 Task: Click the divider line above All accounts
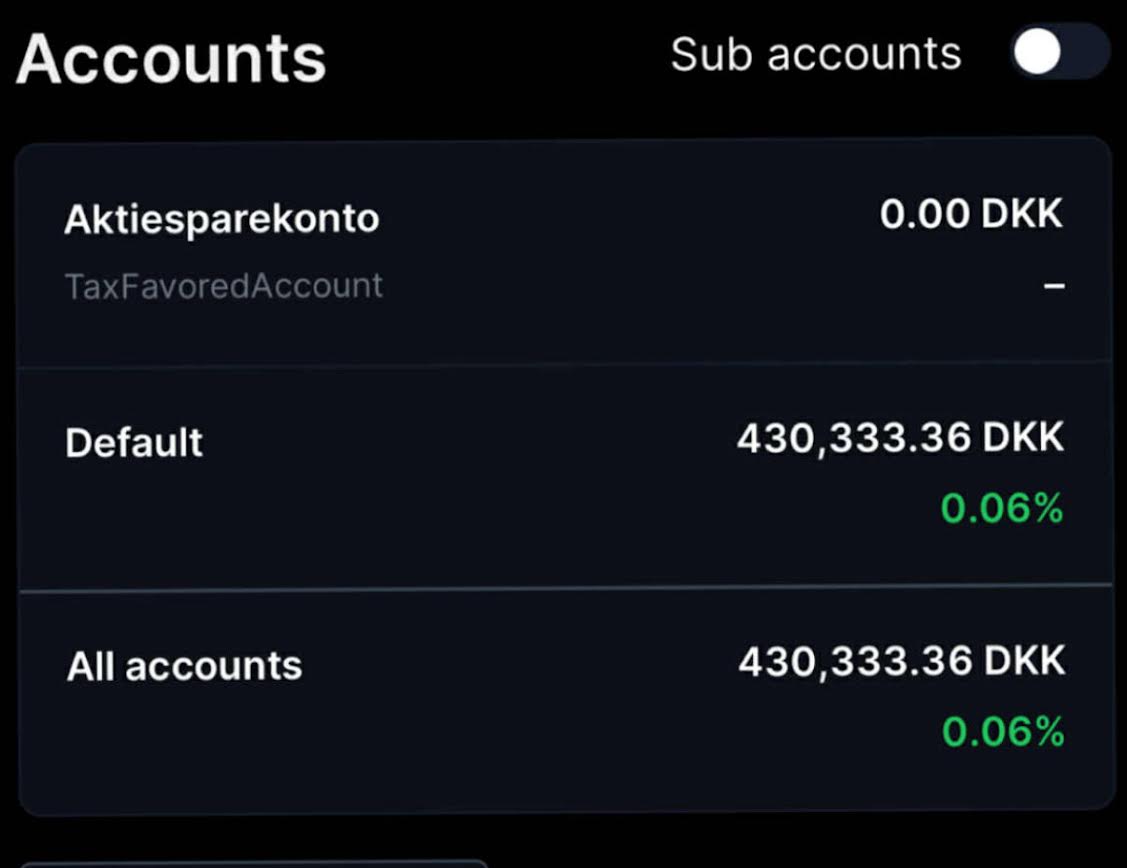(x=565, y=585)
